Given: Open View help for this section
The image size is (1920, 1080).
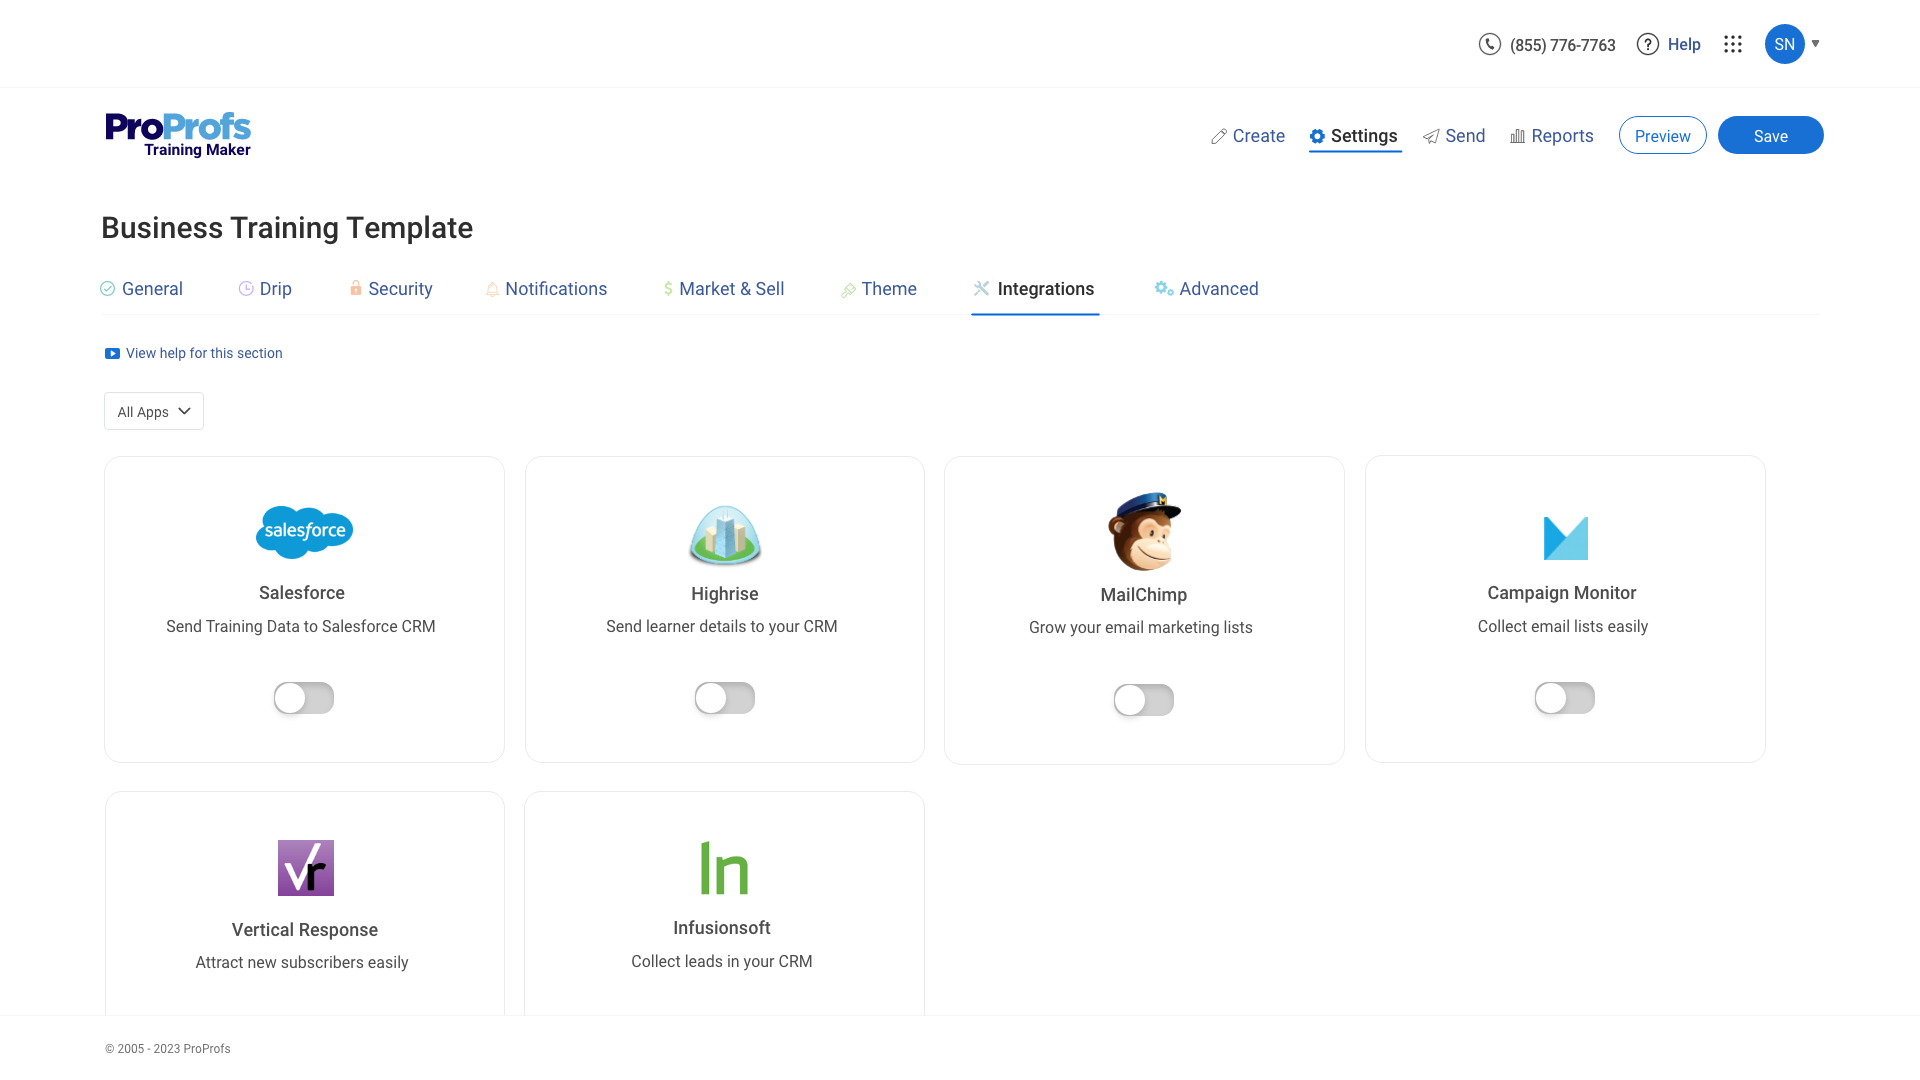Looking at the screenshot, I should [x=194, y=353].
